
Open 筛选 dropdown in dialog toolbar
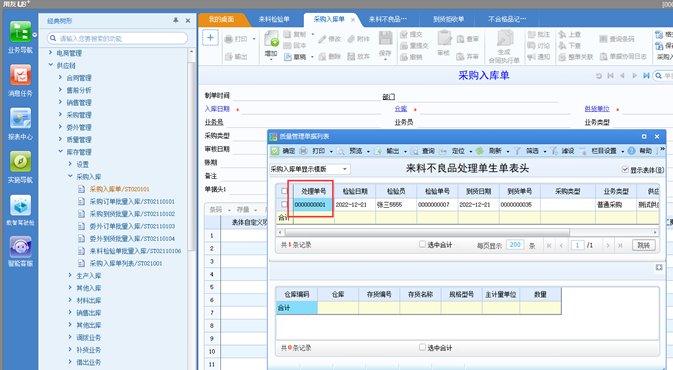click(545, 151)
